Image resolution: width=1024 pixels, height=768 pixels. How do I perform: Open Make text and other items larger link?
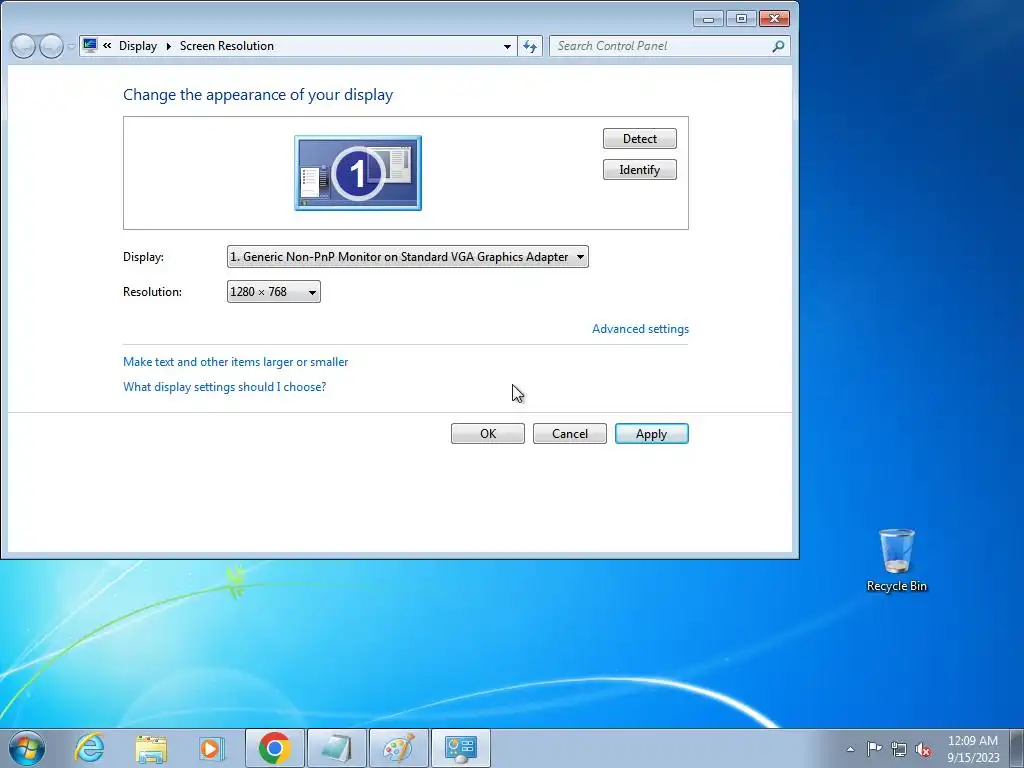click(235, 362)
